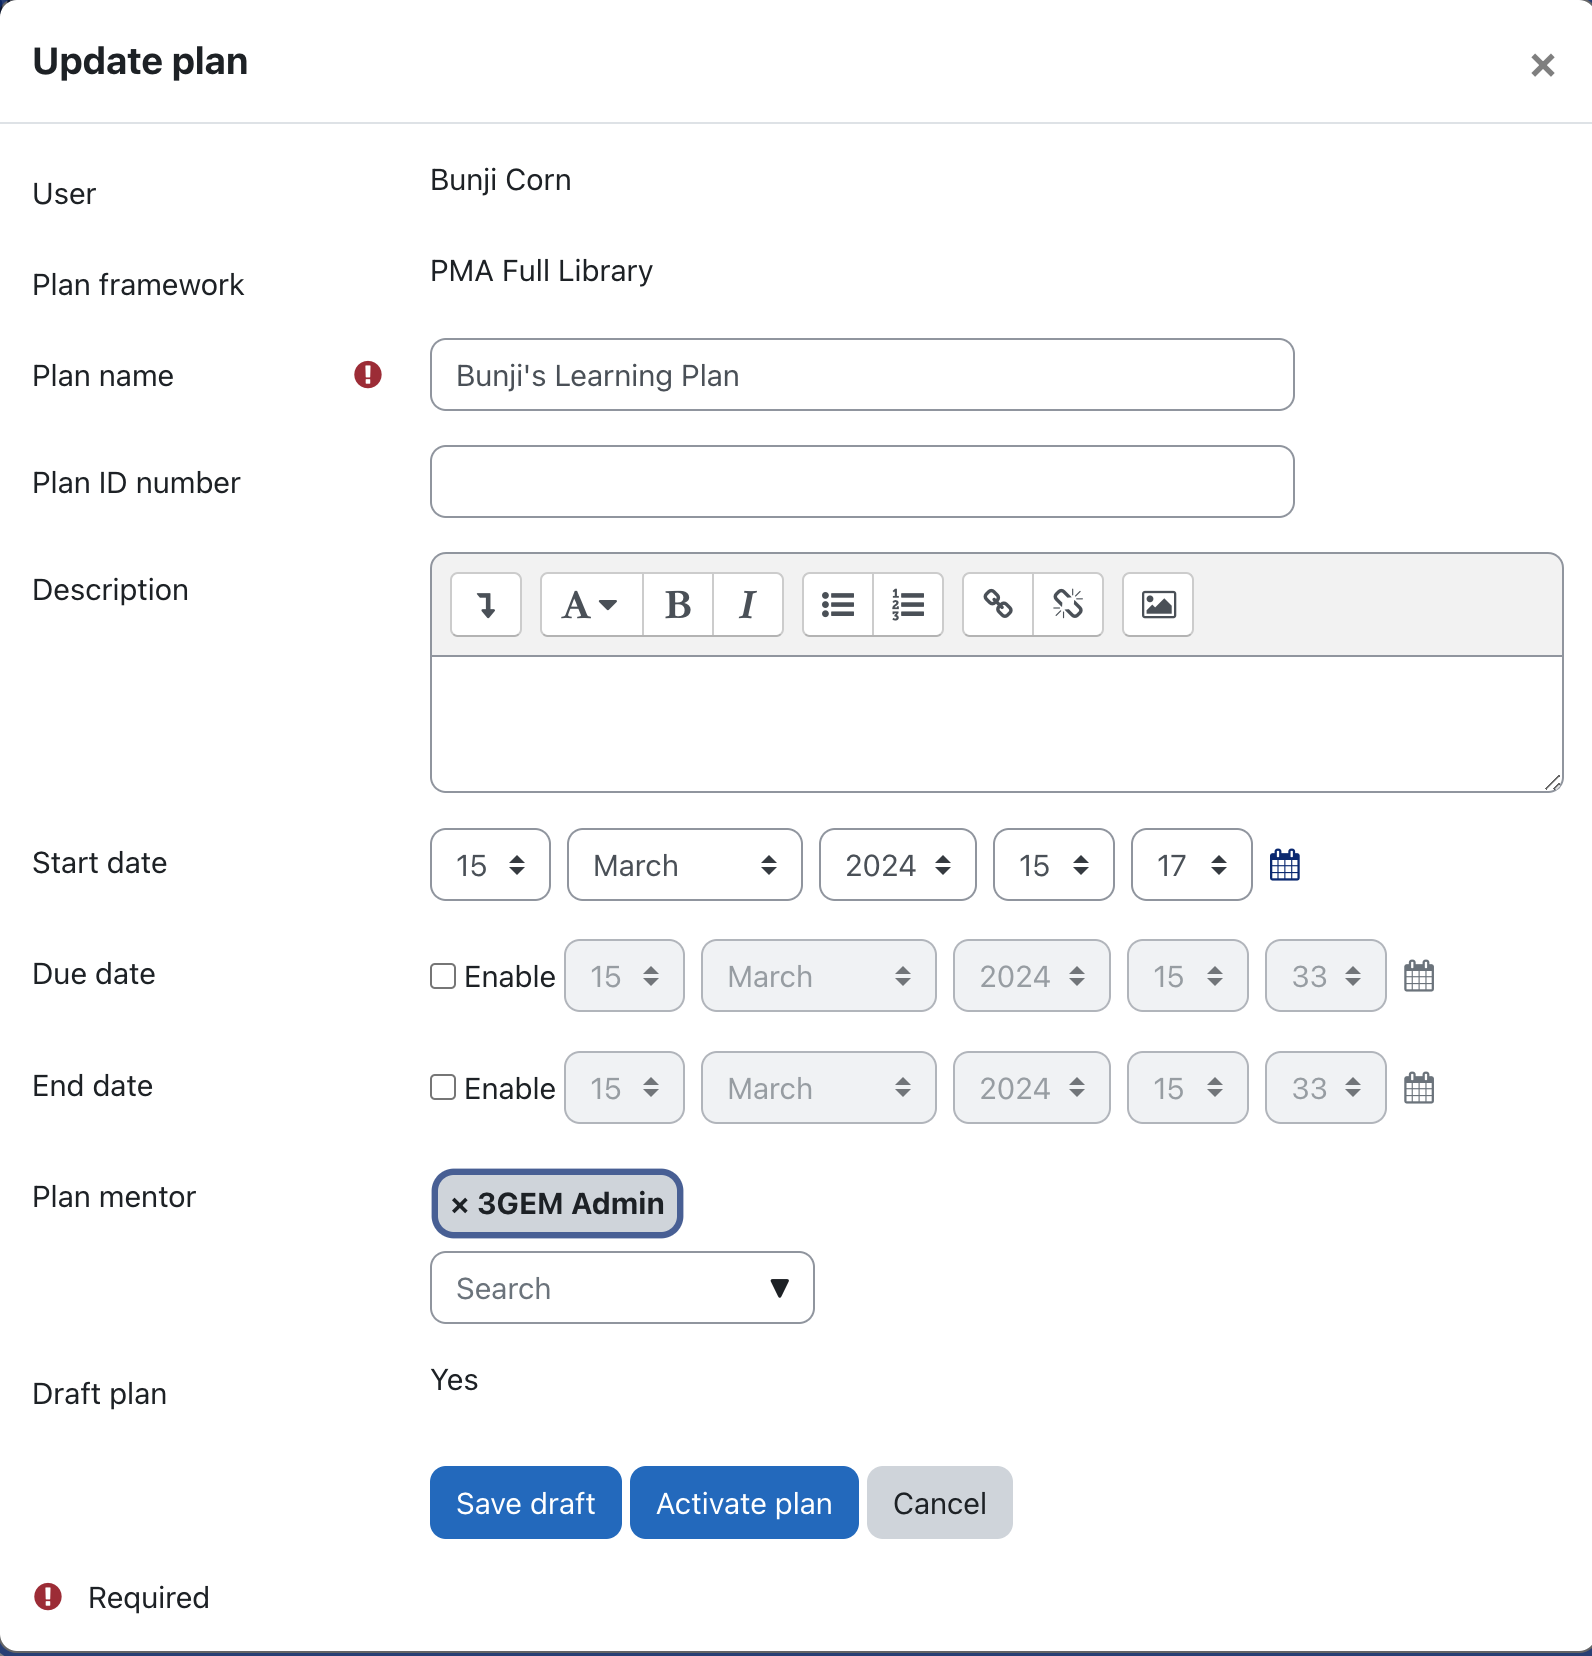Click the 'Start date' field label

(x=100, y=863)
